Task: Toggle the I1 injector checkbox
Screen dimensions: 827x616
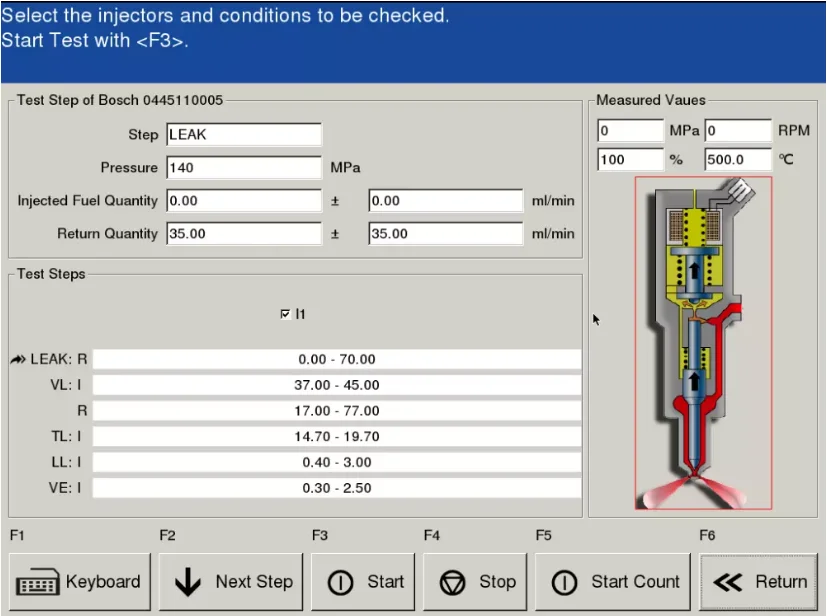Action: point(286,314)
